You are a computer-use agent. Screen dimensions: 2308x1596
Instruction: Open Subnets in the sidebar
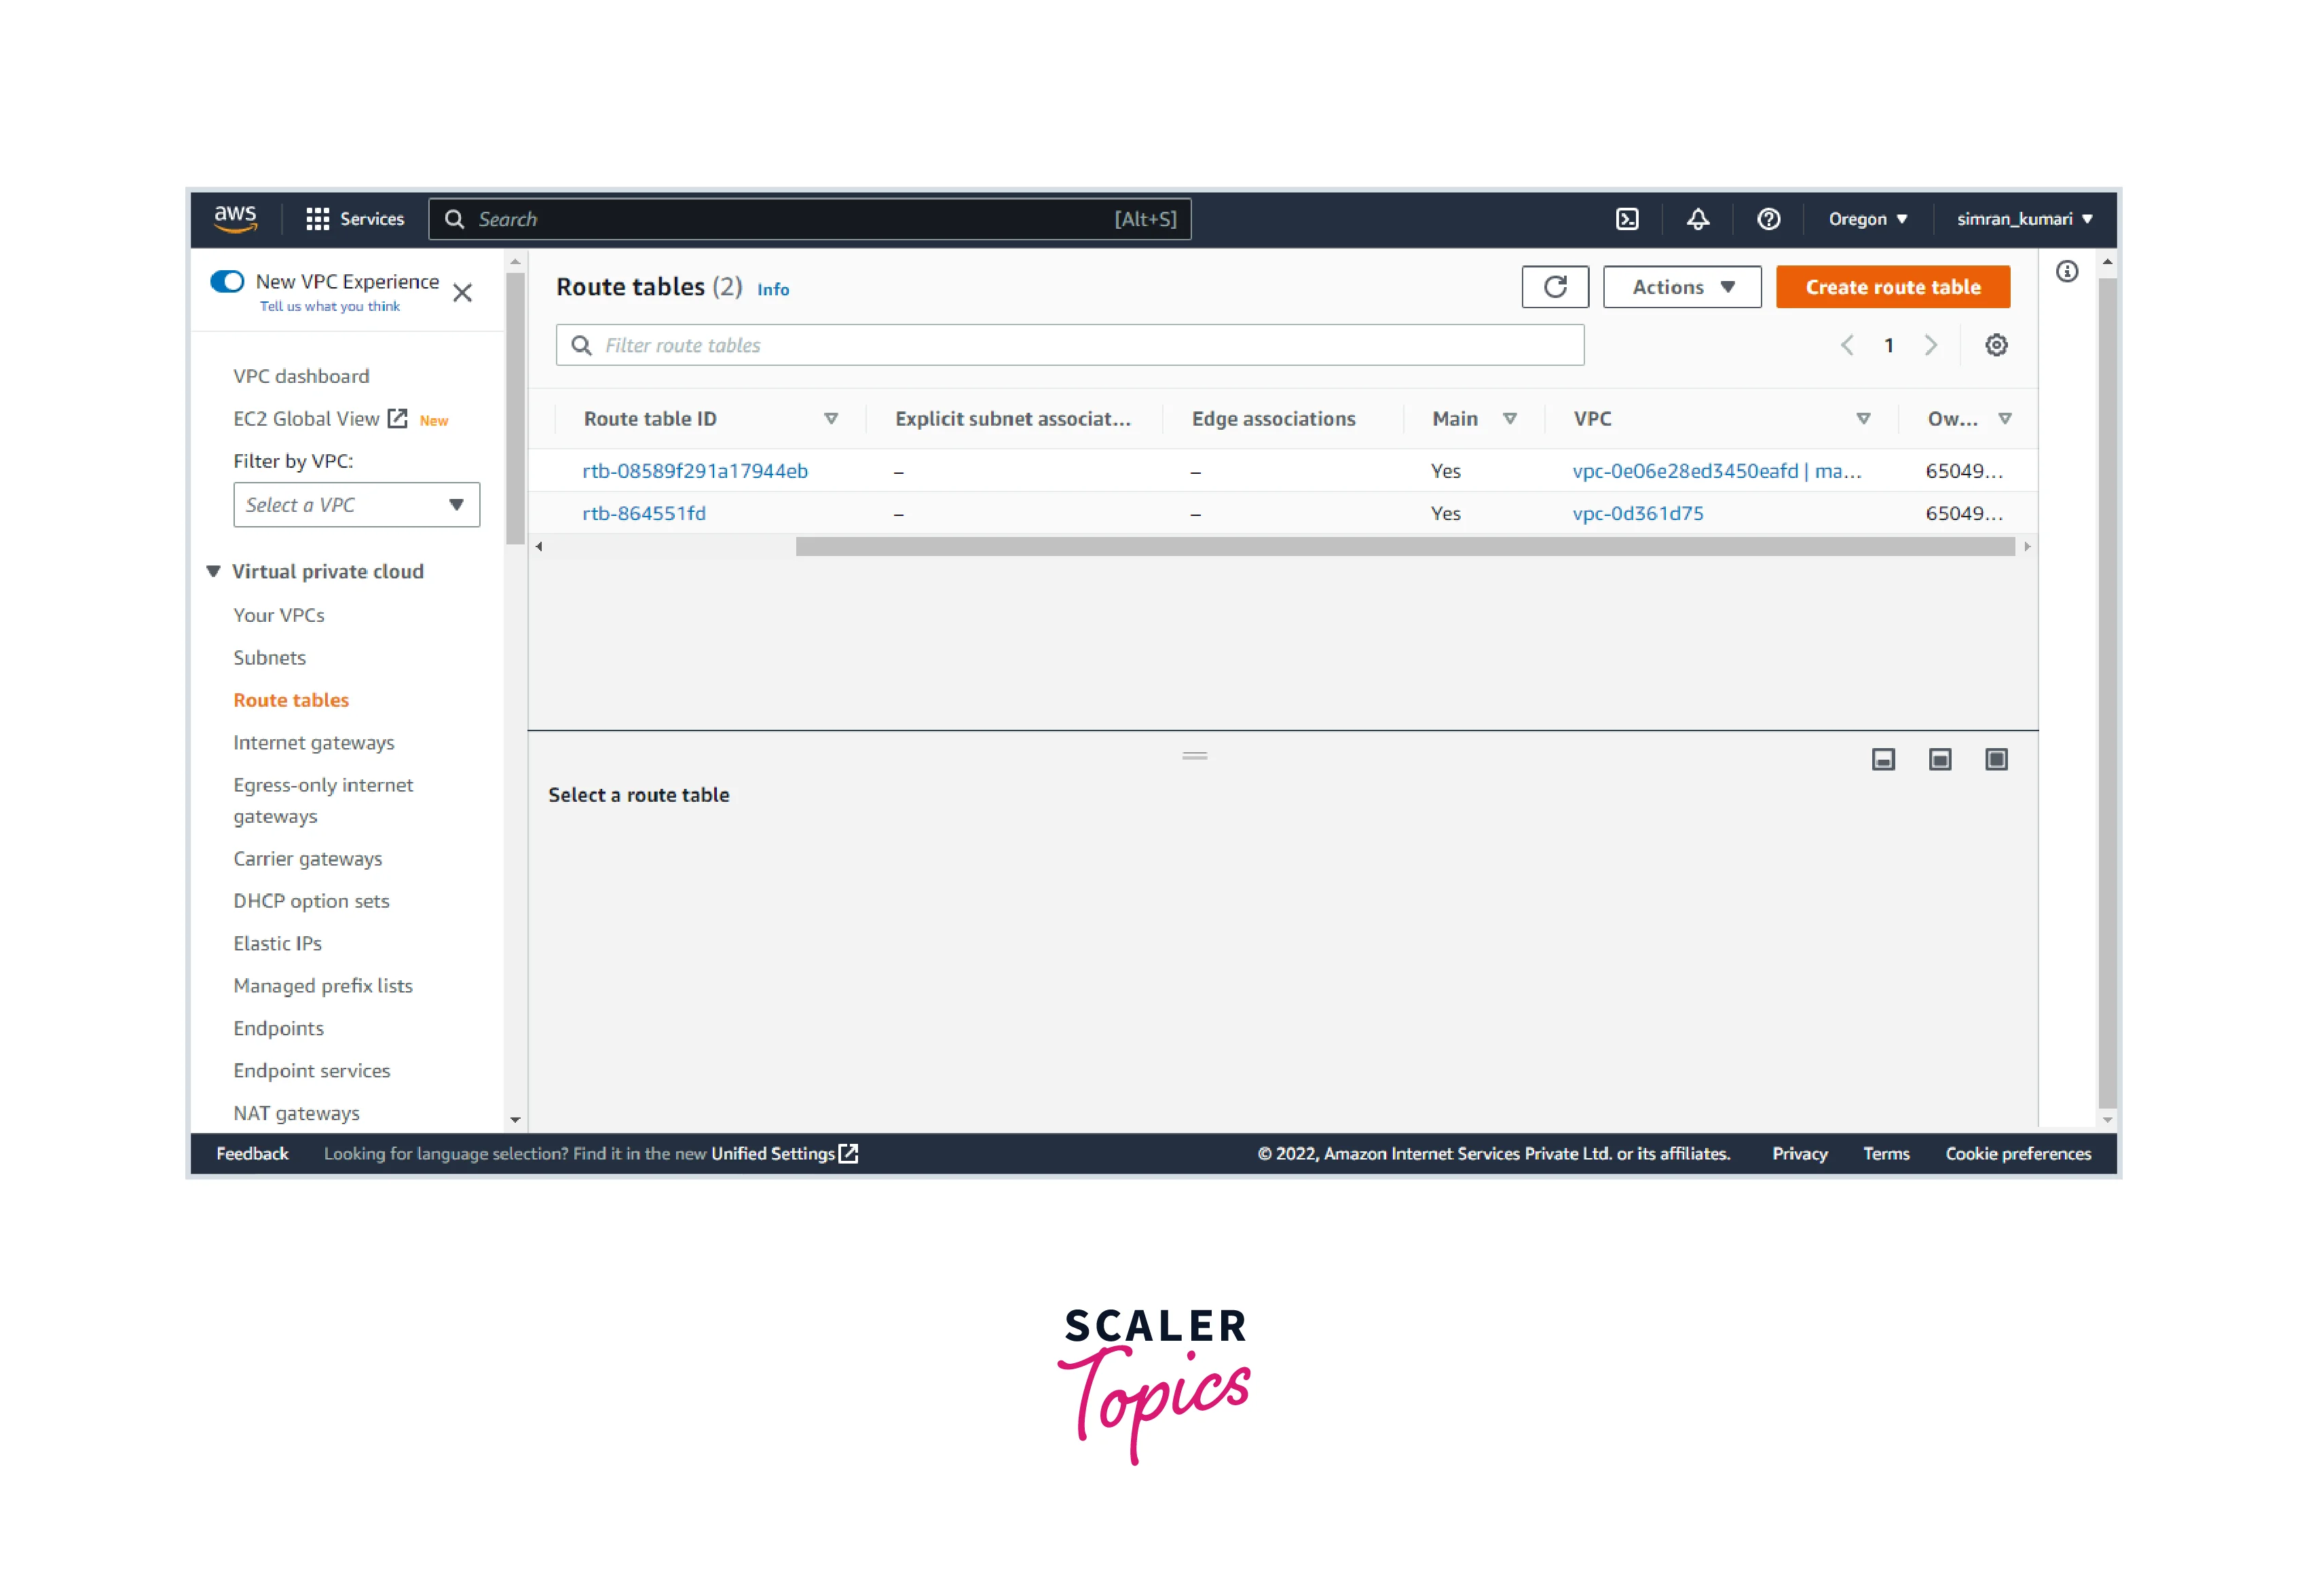(269, 658)
